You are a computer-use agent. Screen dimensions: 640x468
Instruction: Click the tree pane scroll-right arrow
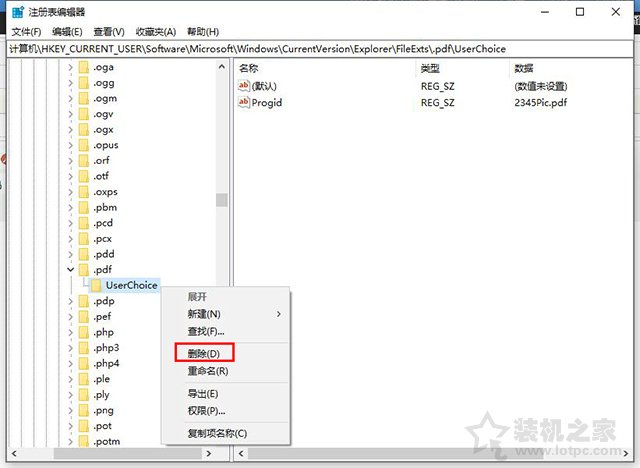[x=209, y=453]
